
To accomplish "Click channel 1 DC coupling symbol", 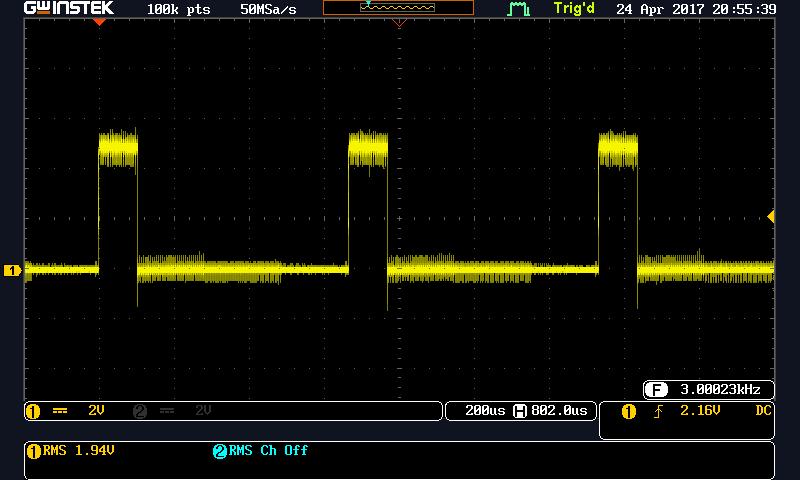I will 59,411.
